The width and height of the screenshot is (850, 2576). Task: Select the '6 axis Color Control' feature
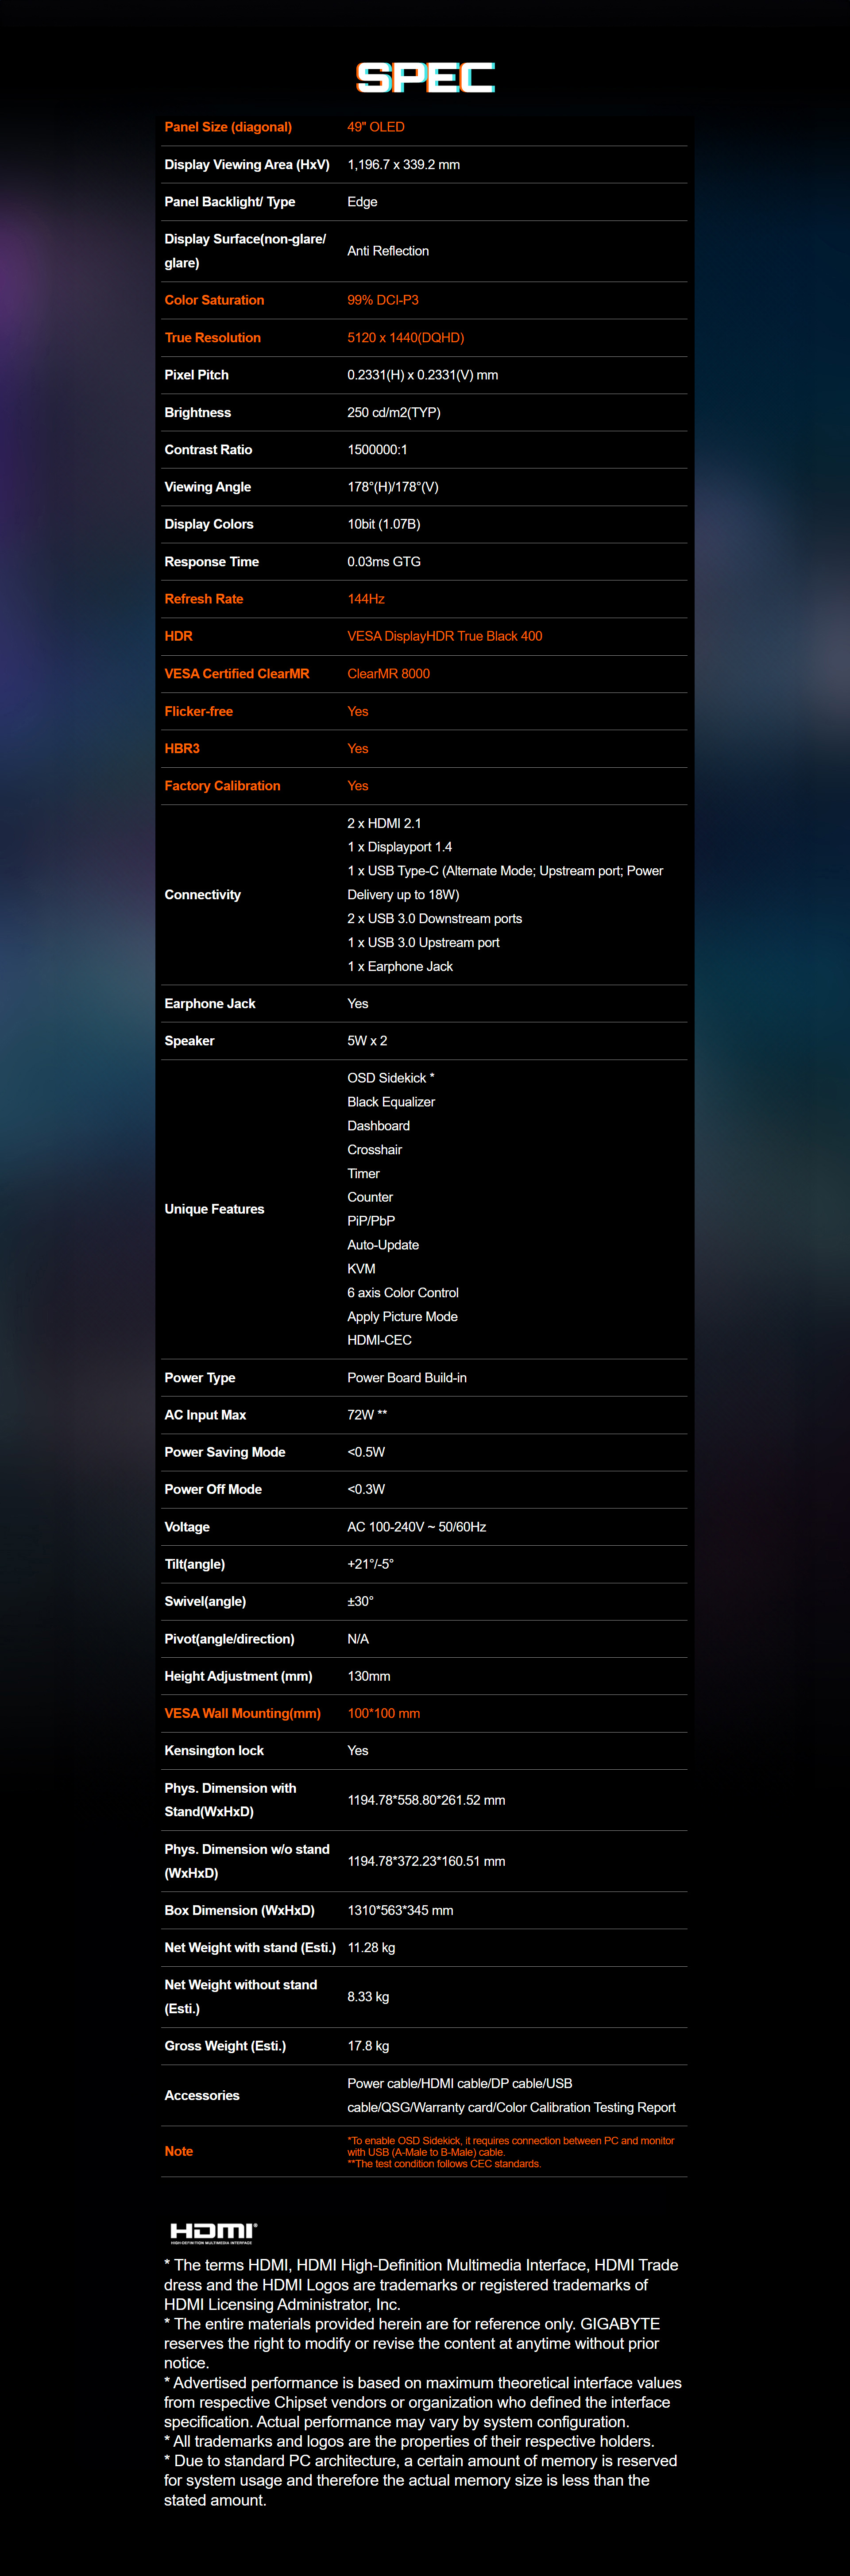(x=403, y=1293)
